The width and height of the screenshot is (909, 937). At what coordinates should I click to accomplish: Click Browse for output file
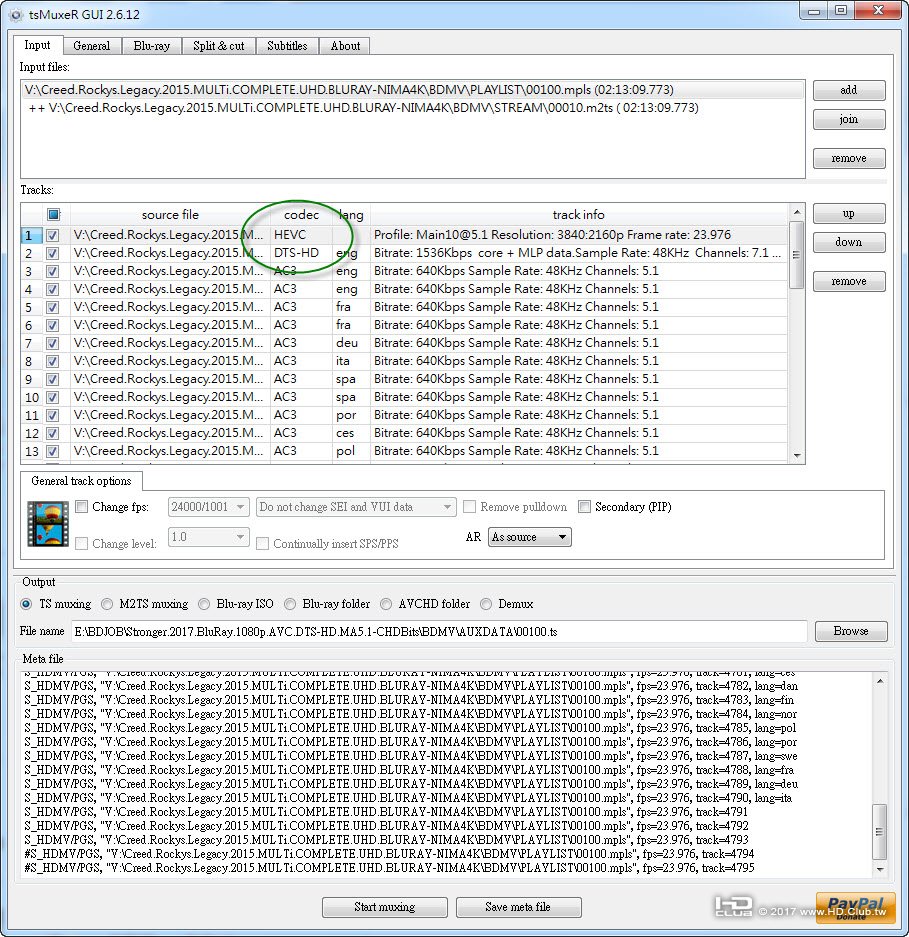pyautogui.click(x=851, y=631)
